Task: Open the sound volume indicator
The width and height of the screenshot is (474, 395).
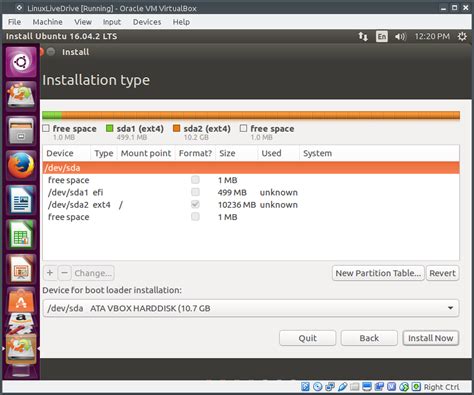Action: [400, 36]
